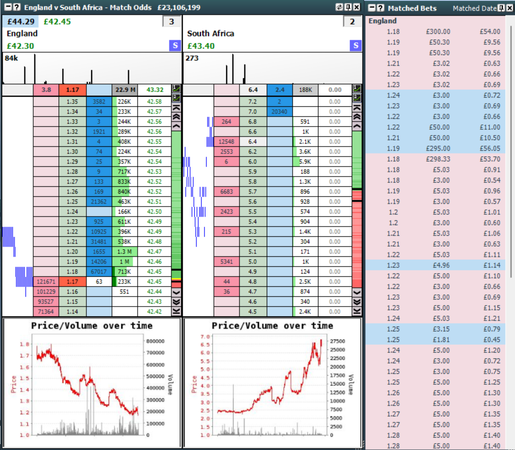Open help icon on Matched Bets panel
The width and height of the screenshot is (515, 450).
380,8
